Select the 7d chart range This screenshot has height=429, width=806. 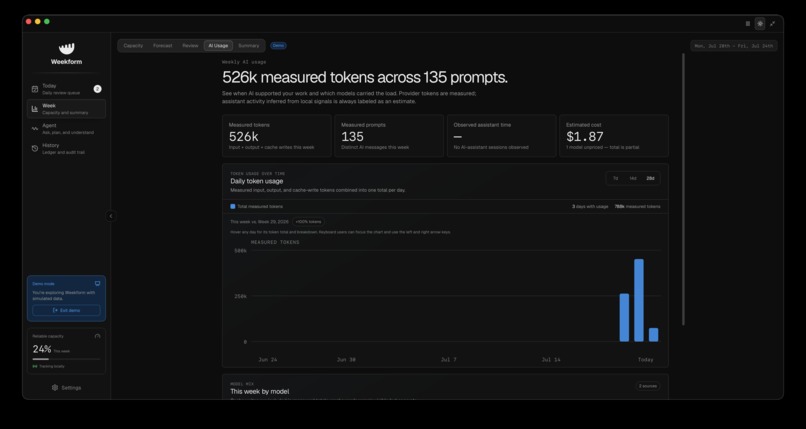pos(615,178)
